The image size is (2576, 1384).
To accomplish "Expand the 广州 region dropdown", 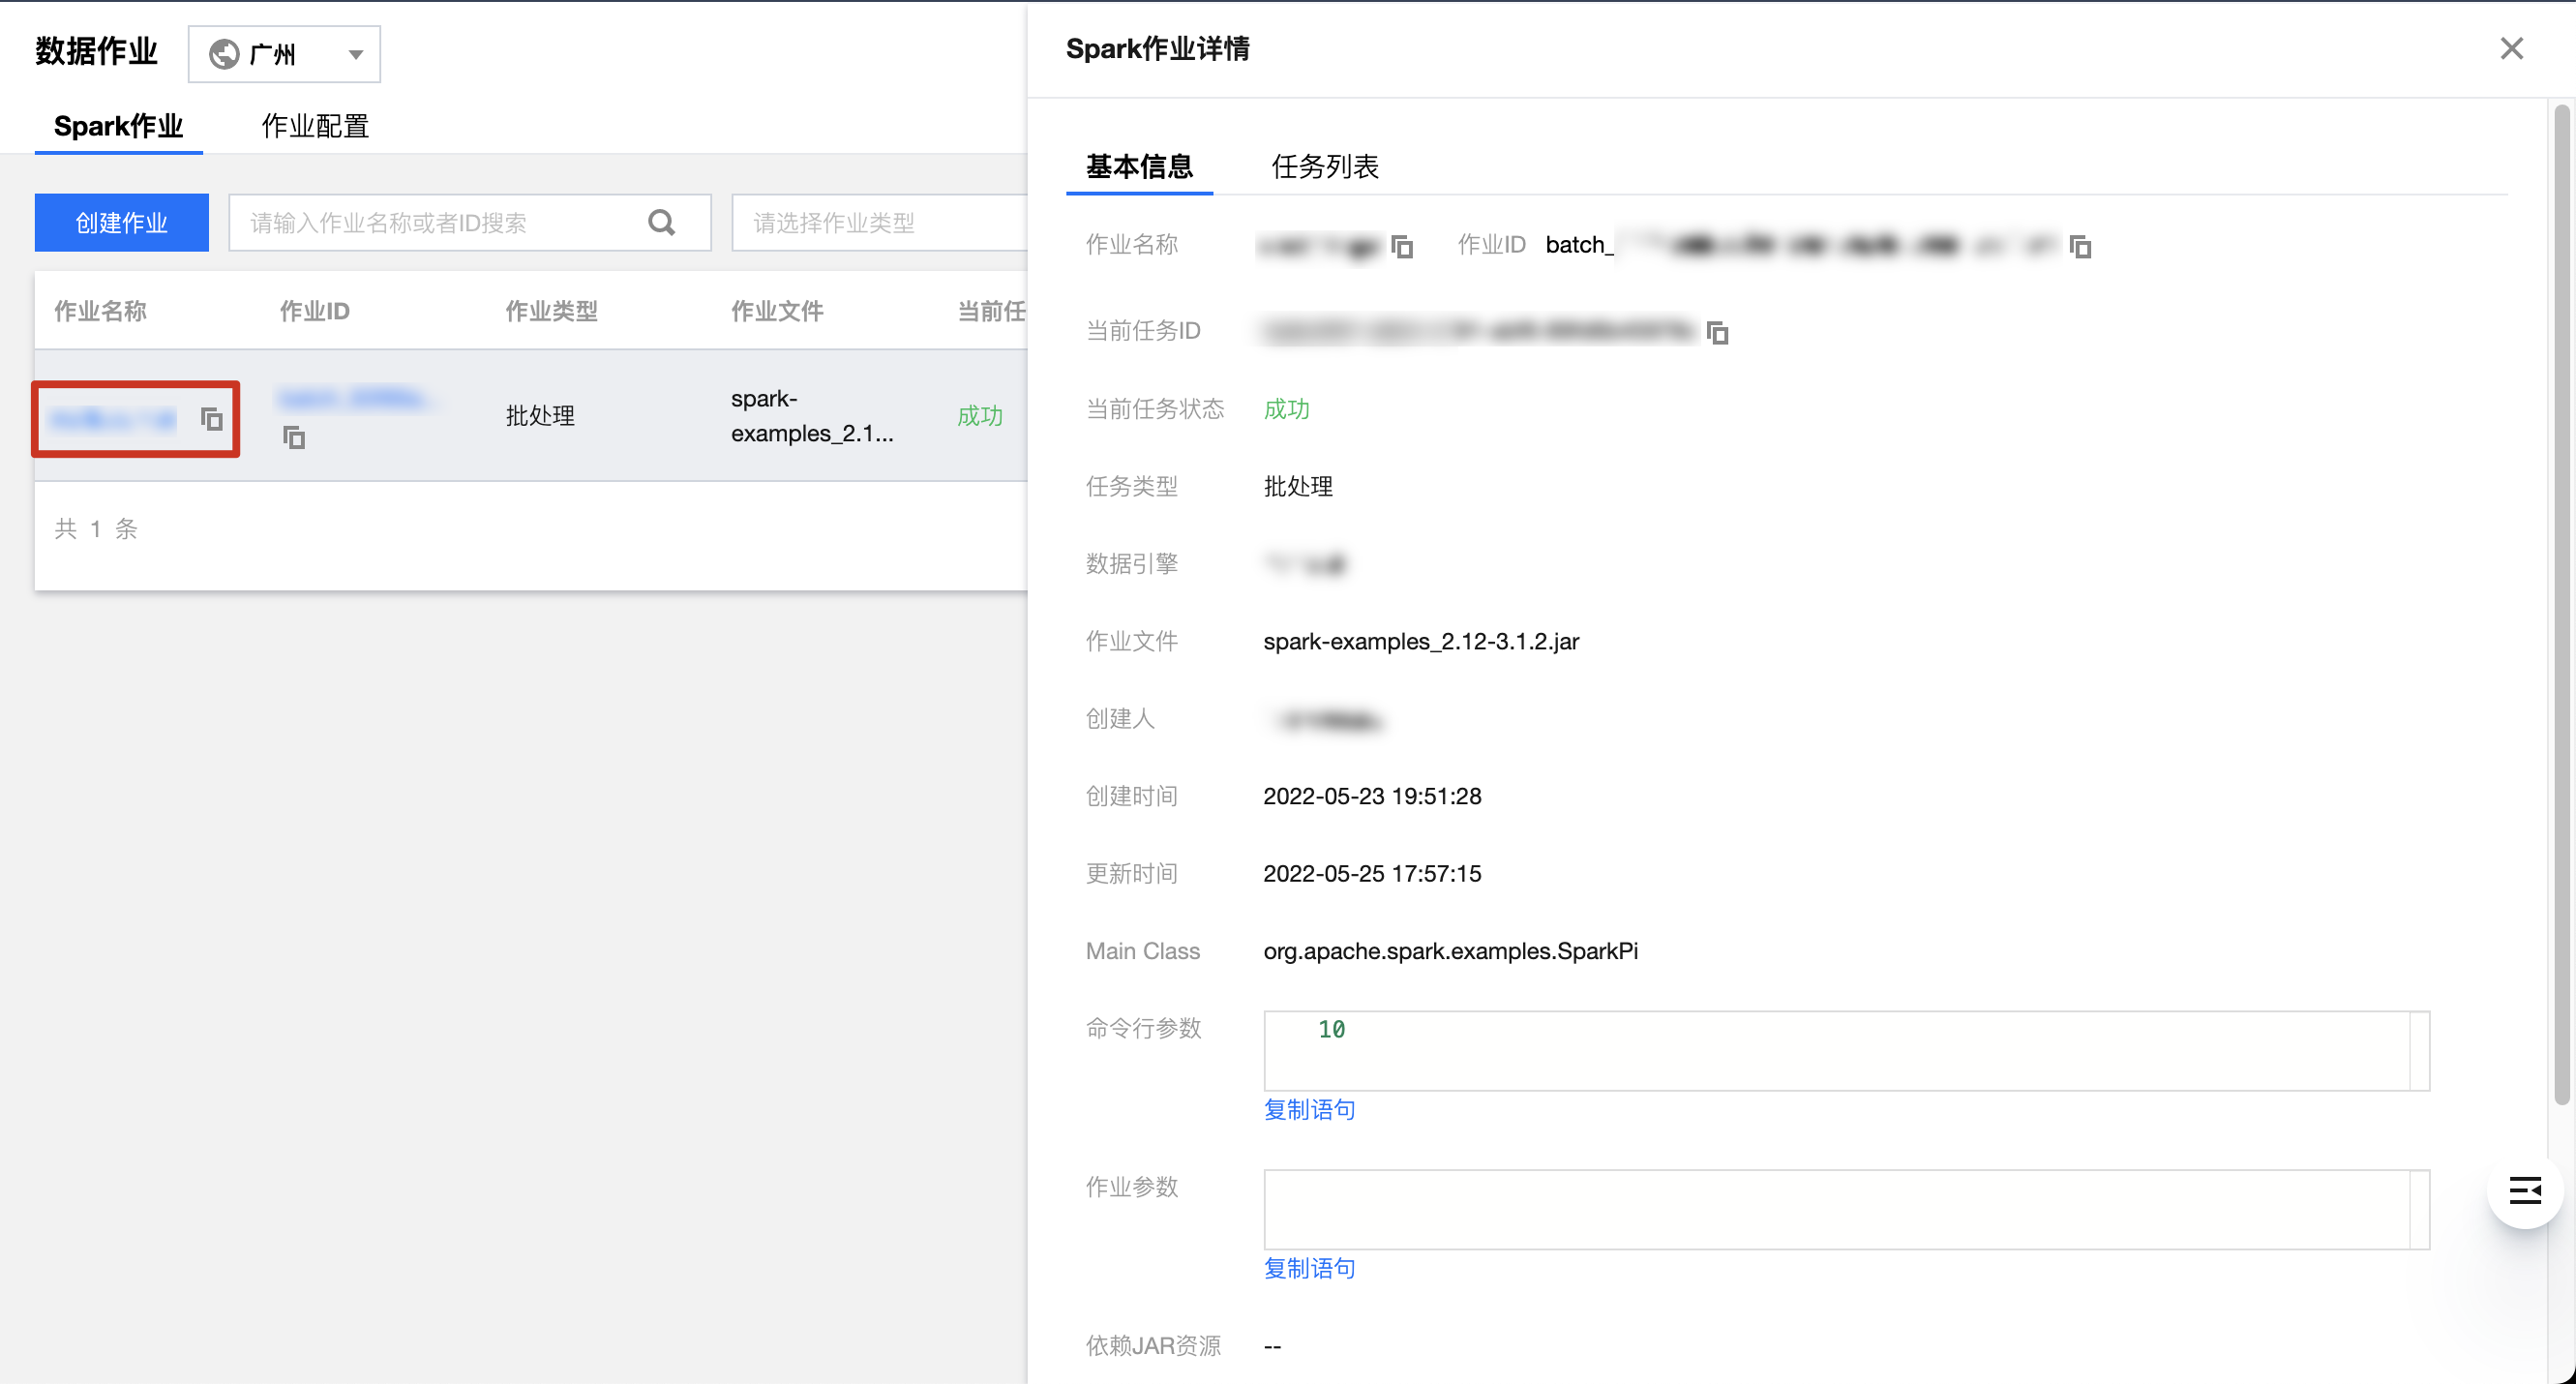I will coord(355,54).
